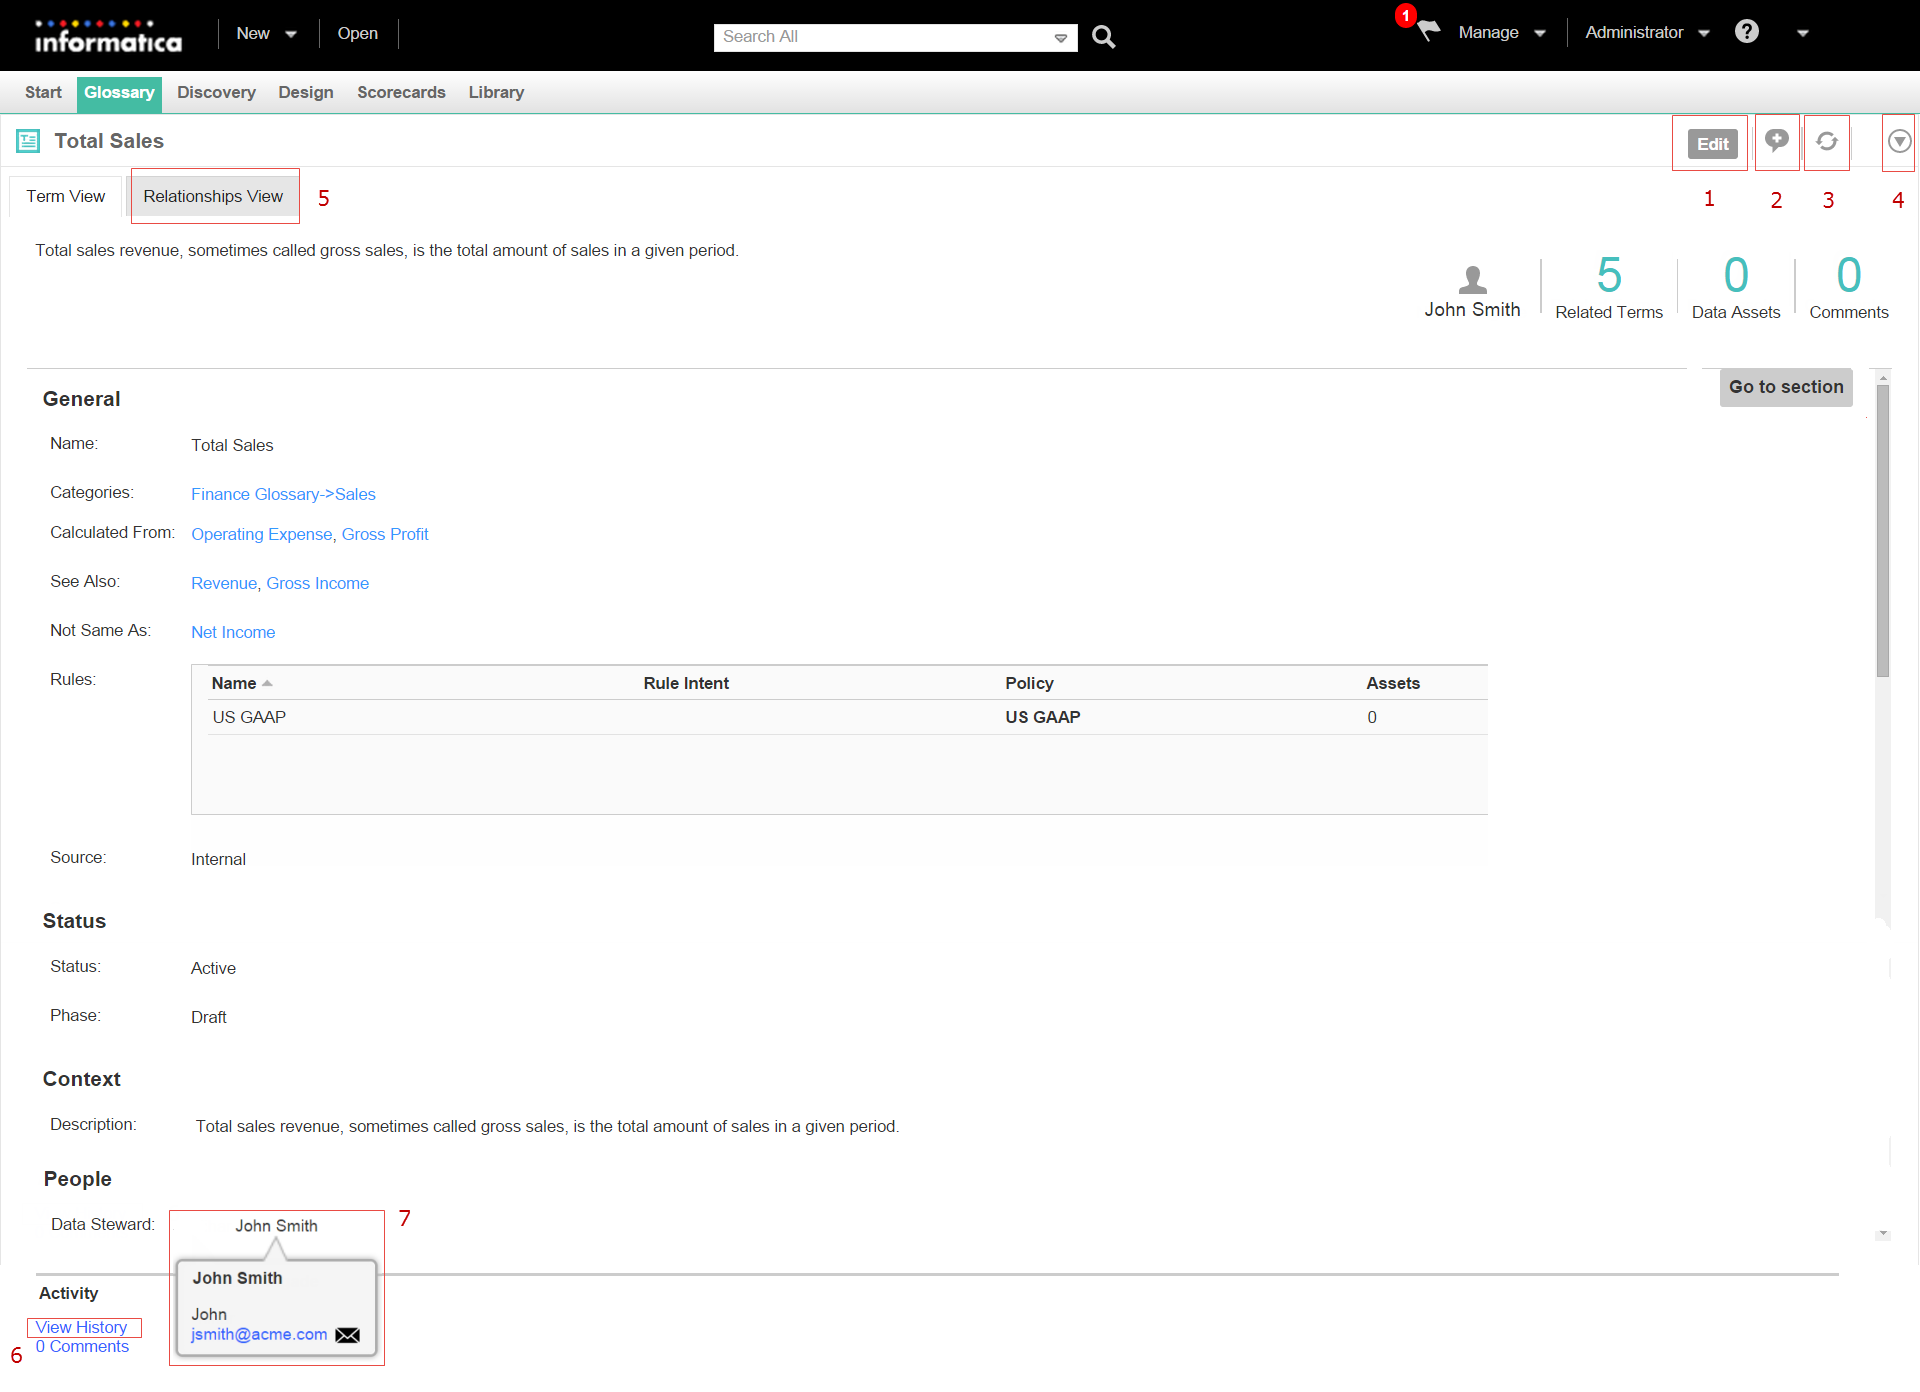Click the Rule Intent column header

[x=686, y=683]
